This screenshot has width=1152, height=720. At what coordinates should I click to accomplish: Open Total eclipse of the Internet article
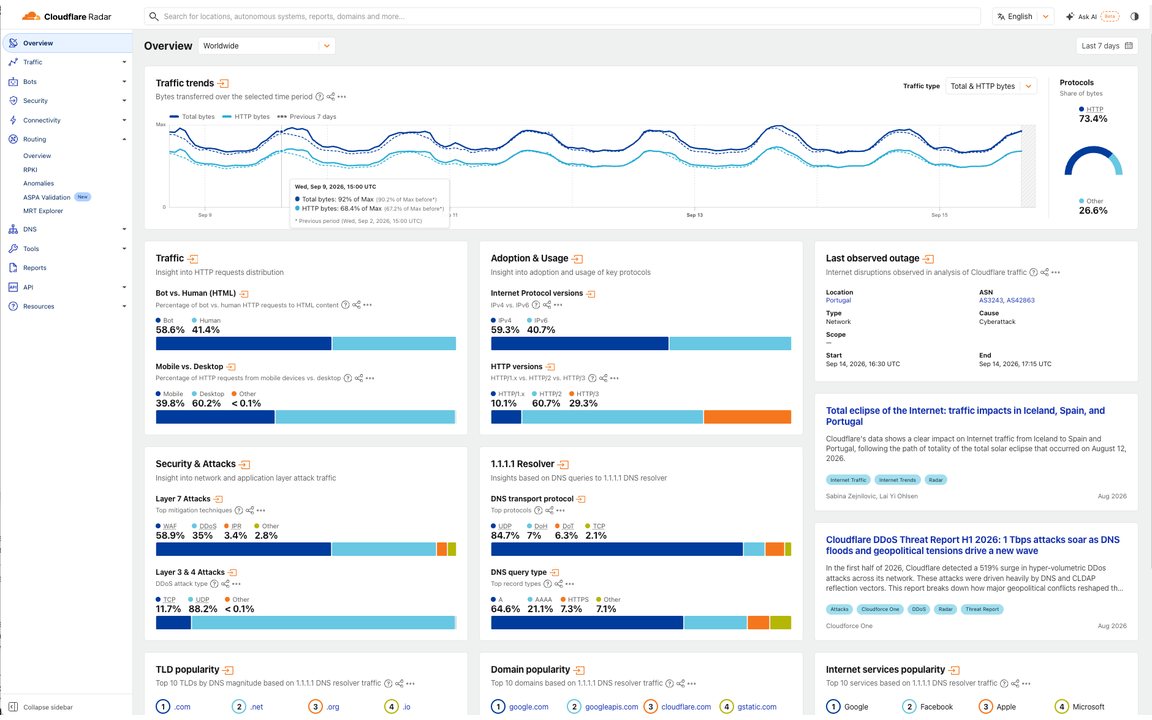(x=965, y=416)
